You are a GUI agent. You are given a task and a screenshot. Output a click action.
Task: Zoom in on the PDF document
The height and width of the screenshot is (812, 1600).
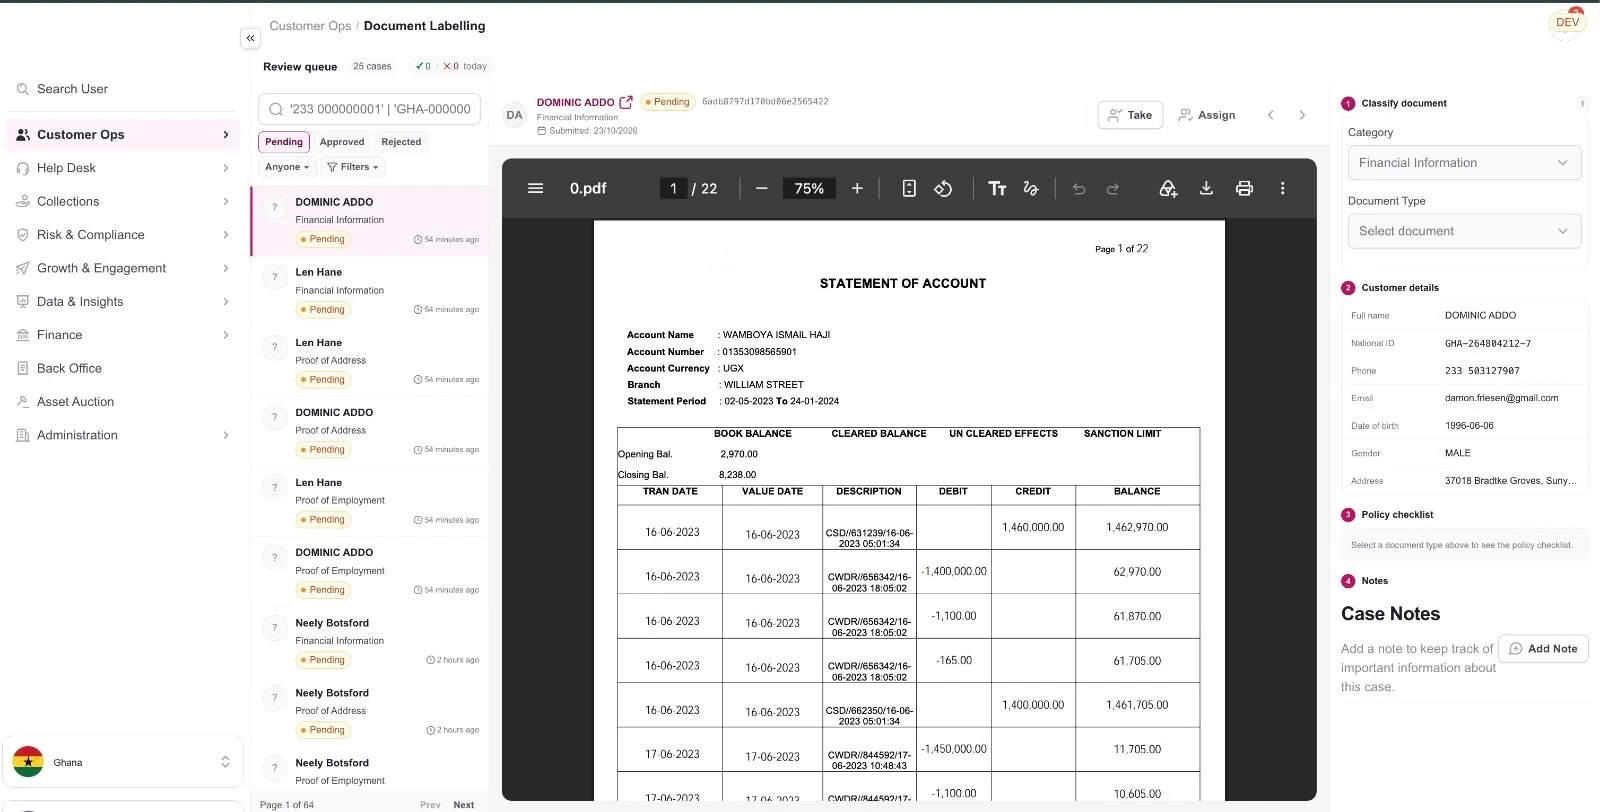pyautogui.click(x=857, y=188)
